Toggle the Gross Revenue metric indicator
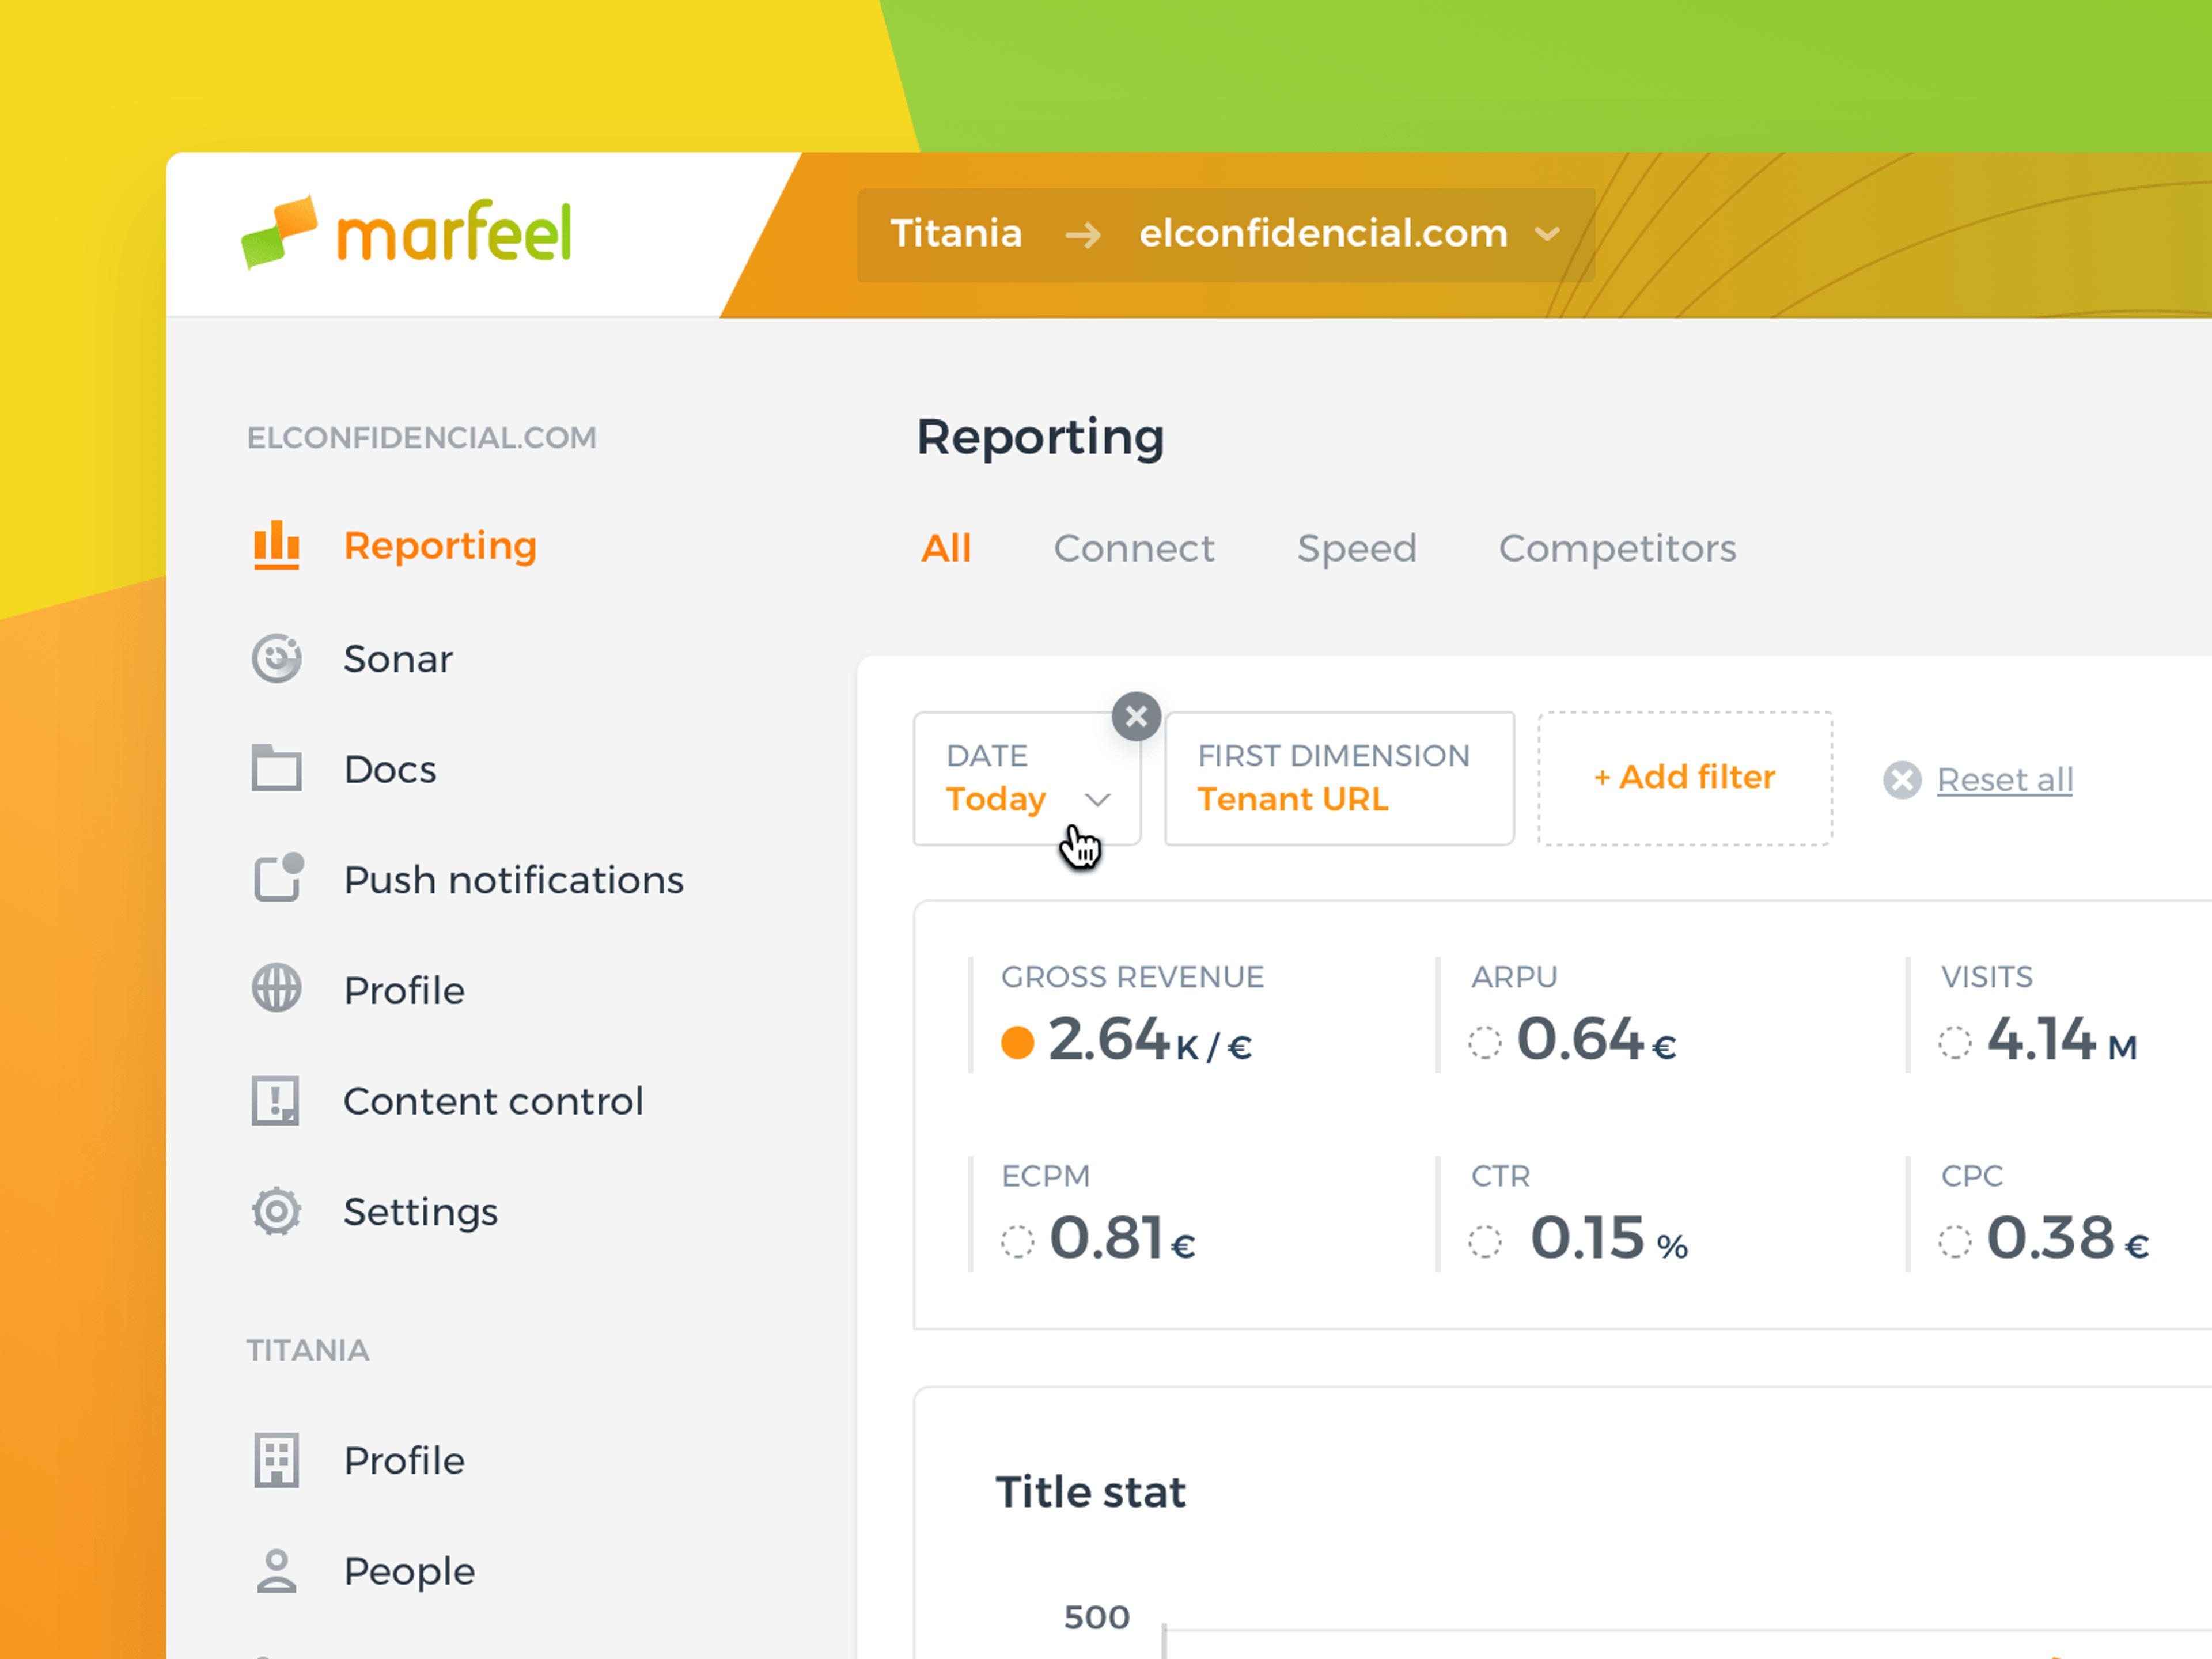 pyautogui.click(x=1017, y=1042)
